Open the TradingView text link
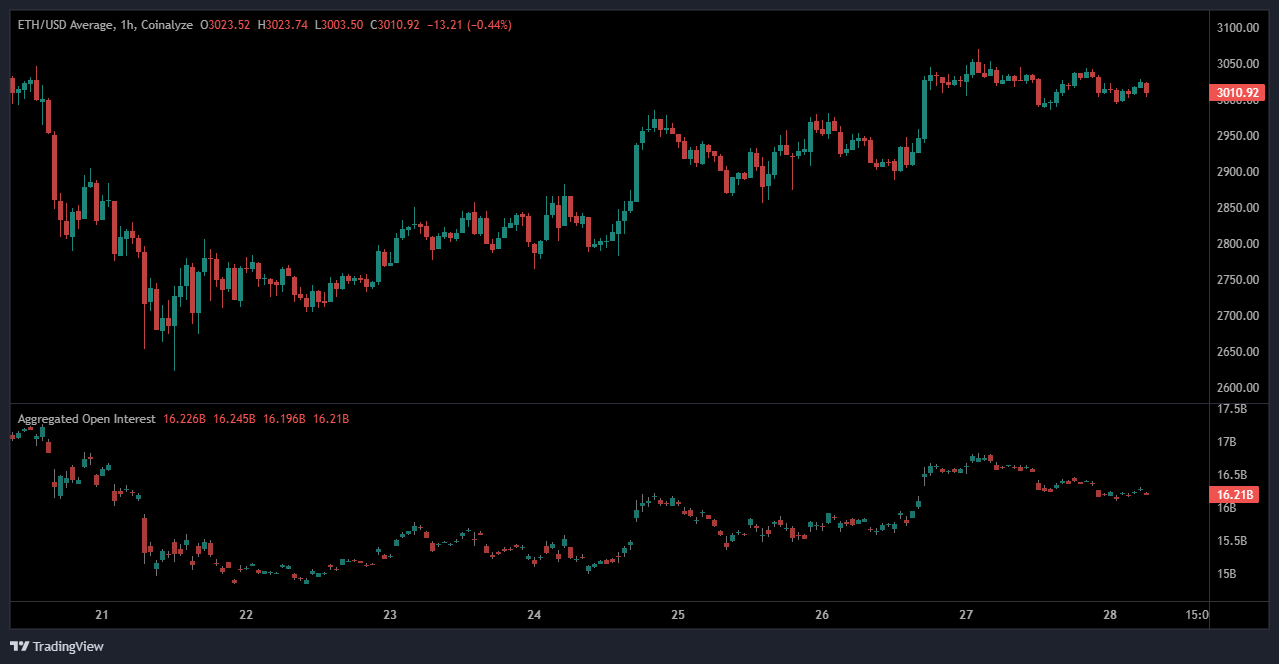This screenshot has height=664, width=1279. (68, 647)
